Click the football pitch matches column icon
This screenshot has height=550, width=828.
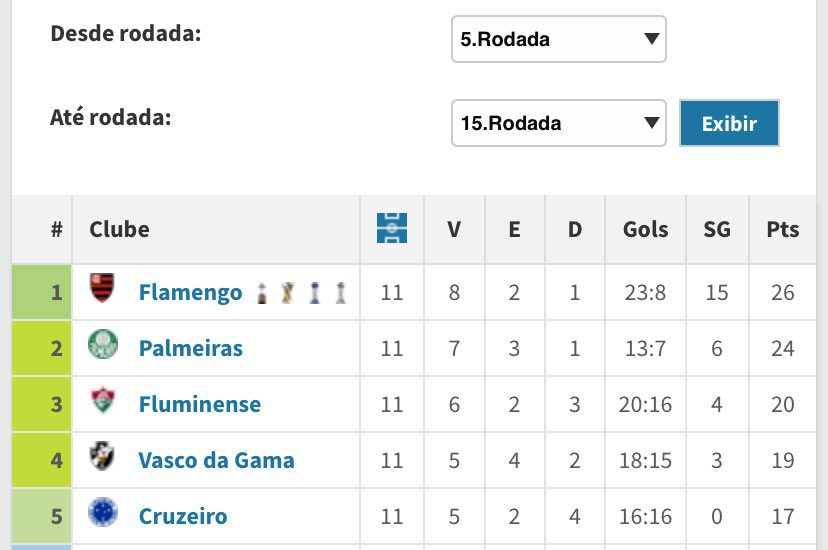coord(392,228)
